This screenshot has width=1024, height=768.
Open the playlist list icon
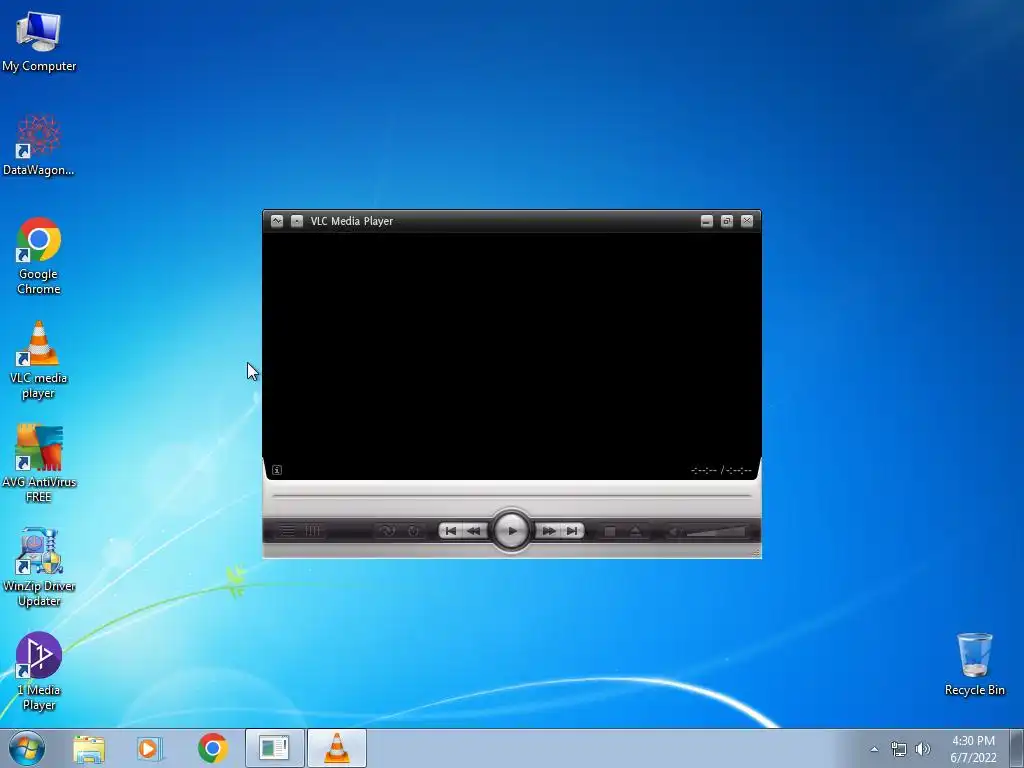[x=287, y=531]
